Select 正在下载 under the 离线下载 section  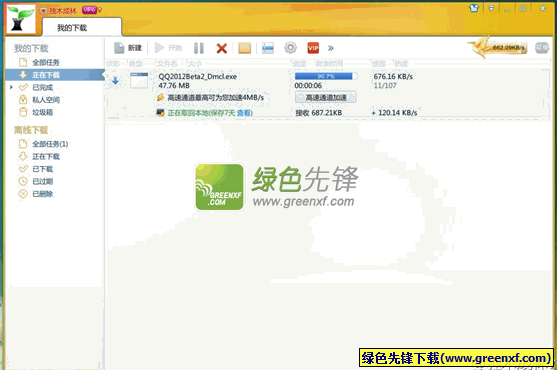coord(46,157)
